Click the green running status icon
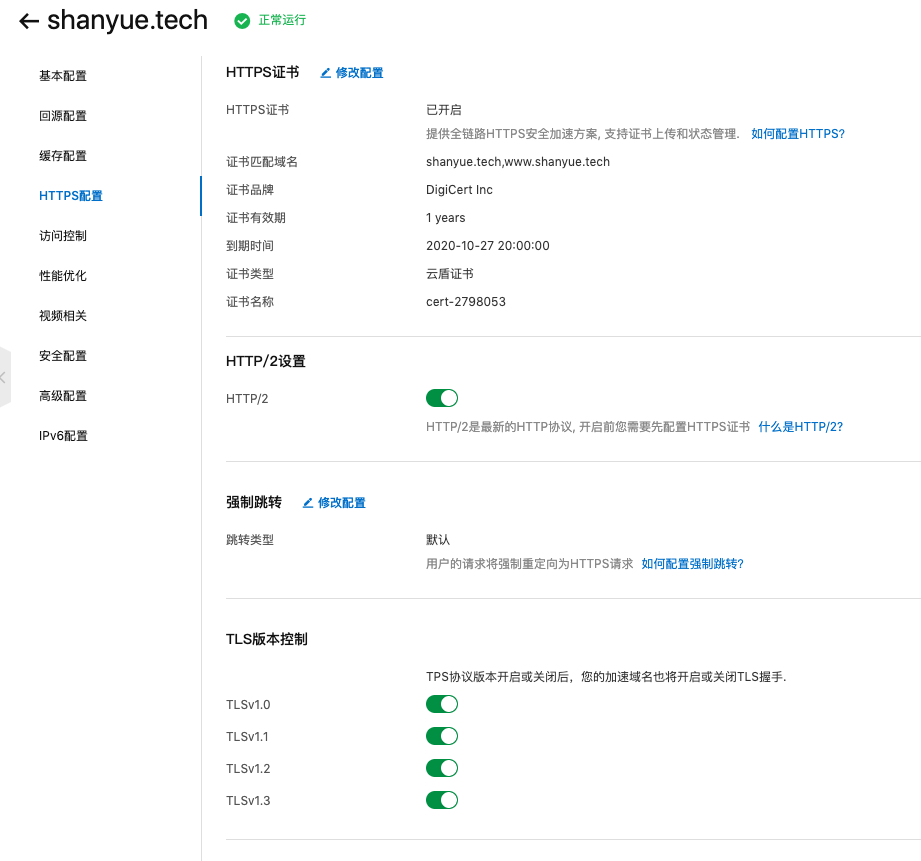The height and width of the screenshot is (861, 921). click(x=242, y=20)
